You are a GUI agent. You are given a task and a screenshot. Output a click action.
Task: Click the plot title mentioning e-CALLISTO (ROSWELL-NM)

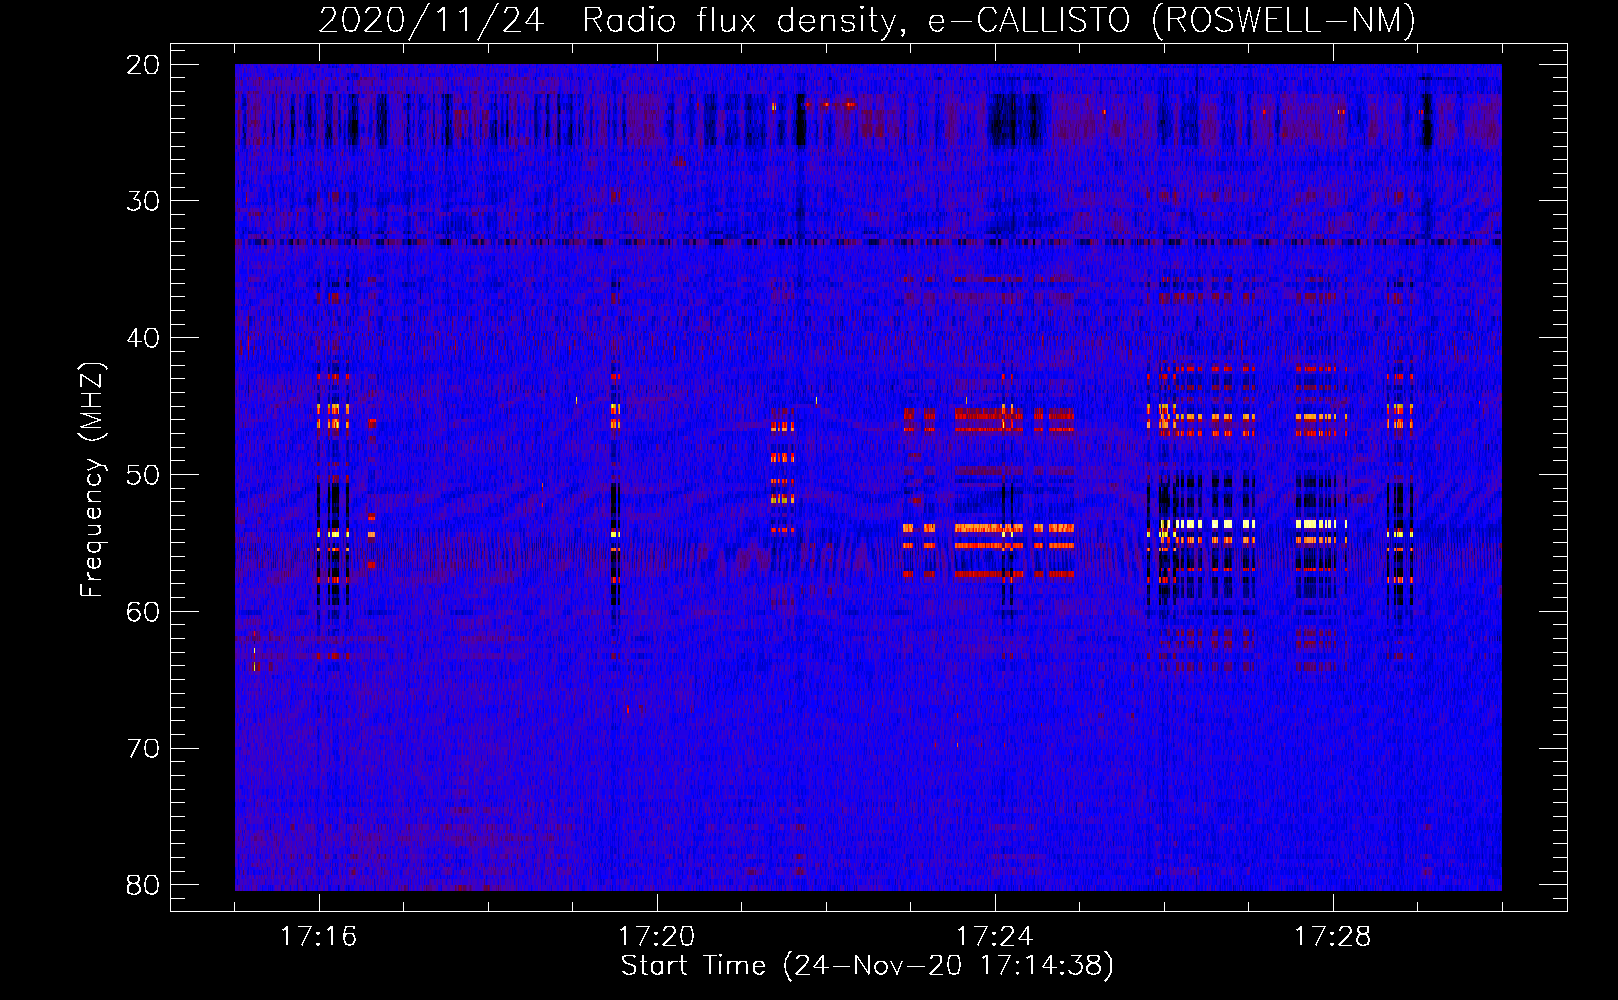(x=867, y=20)
